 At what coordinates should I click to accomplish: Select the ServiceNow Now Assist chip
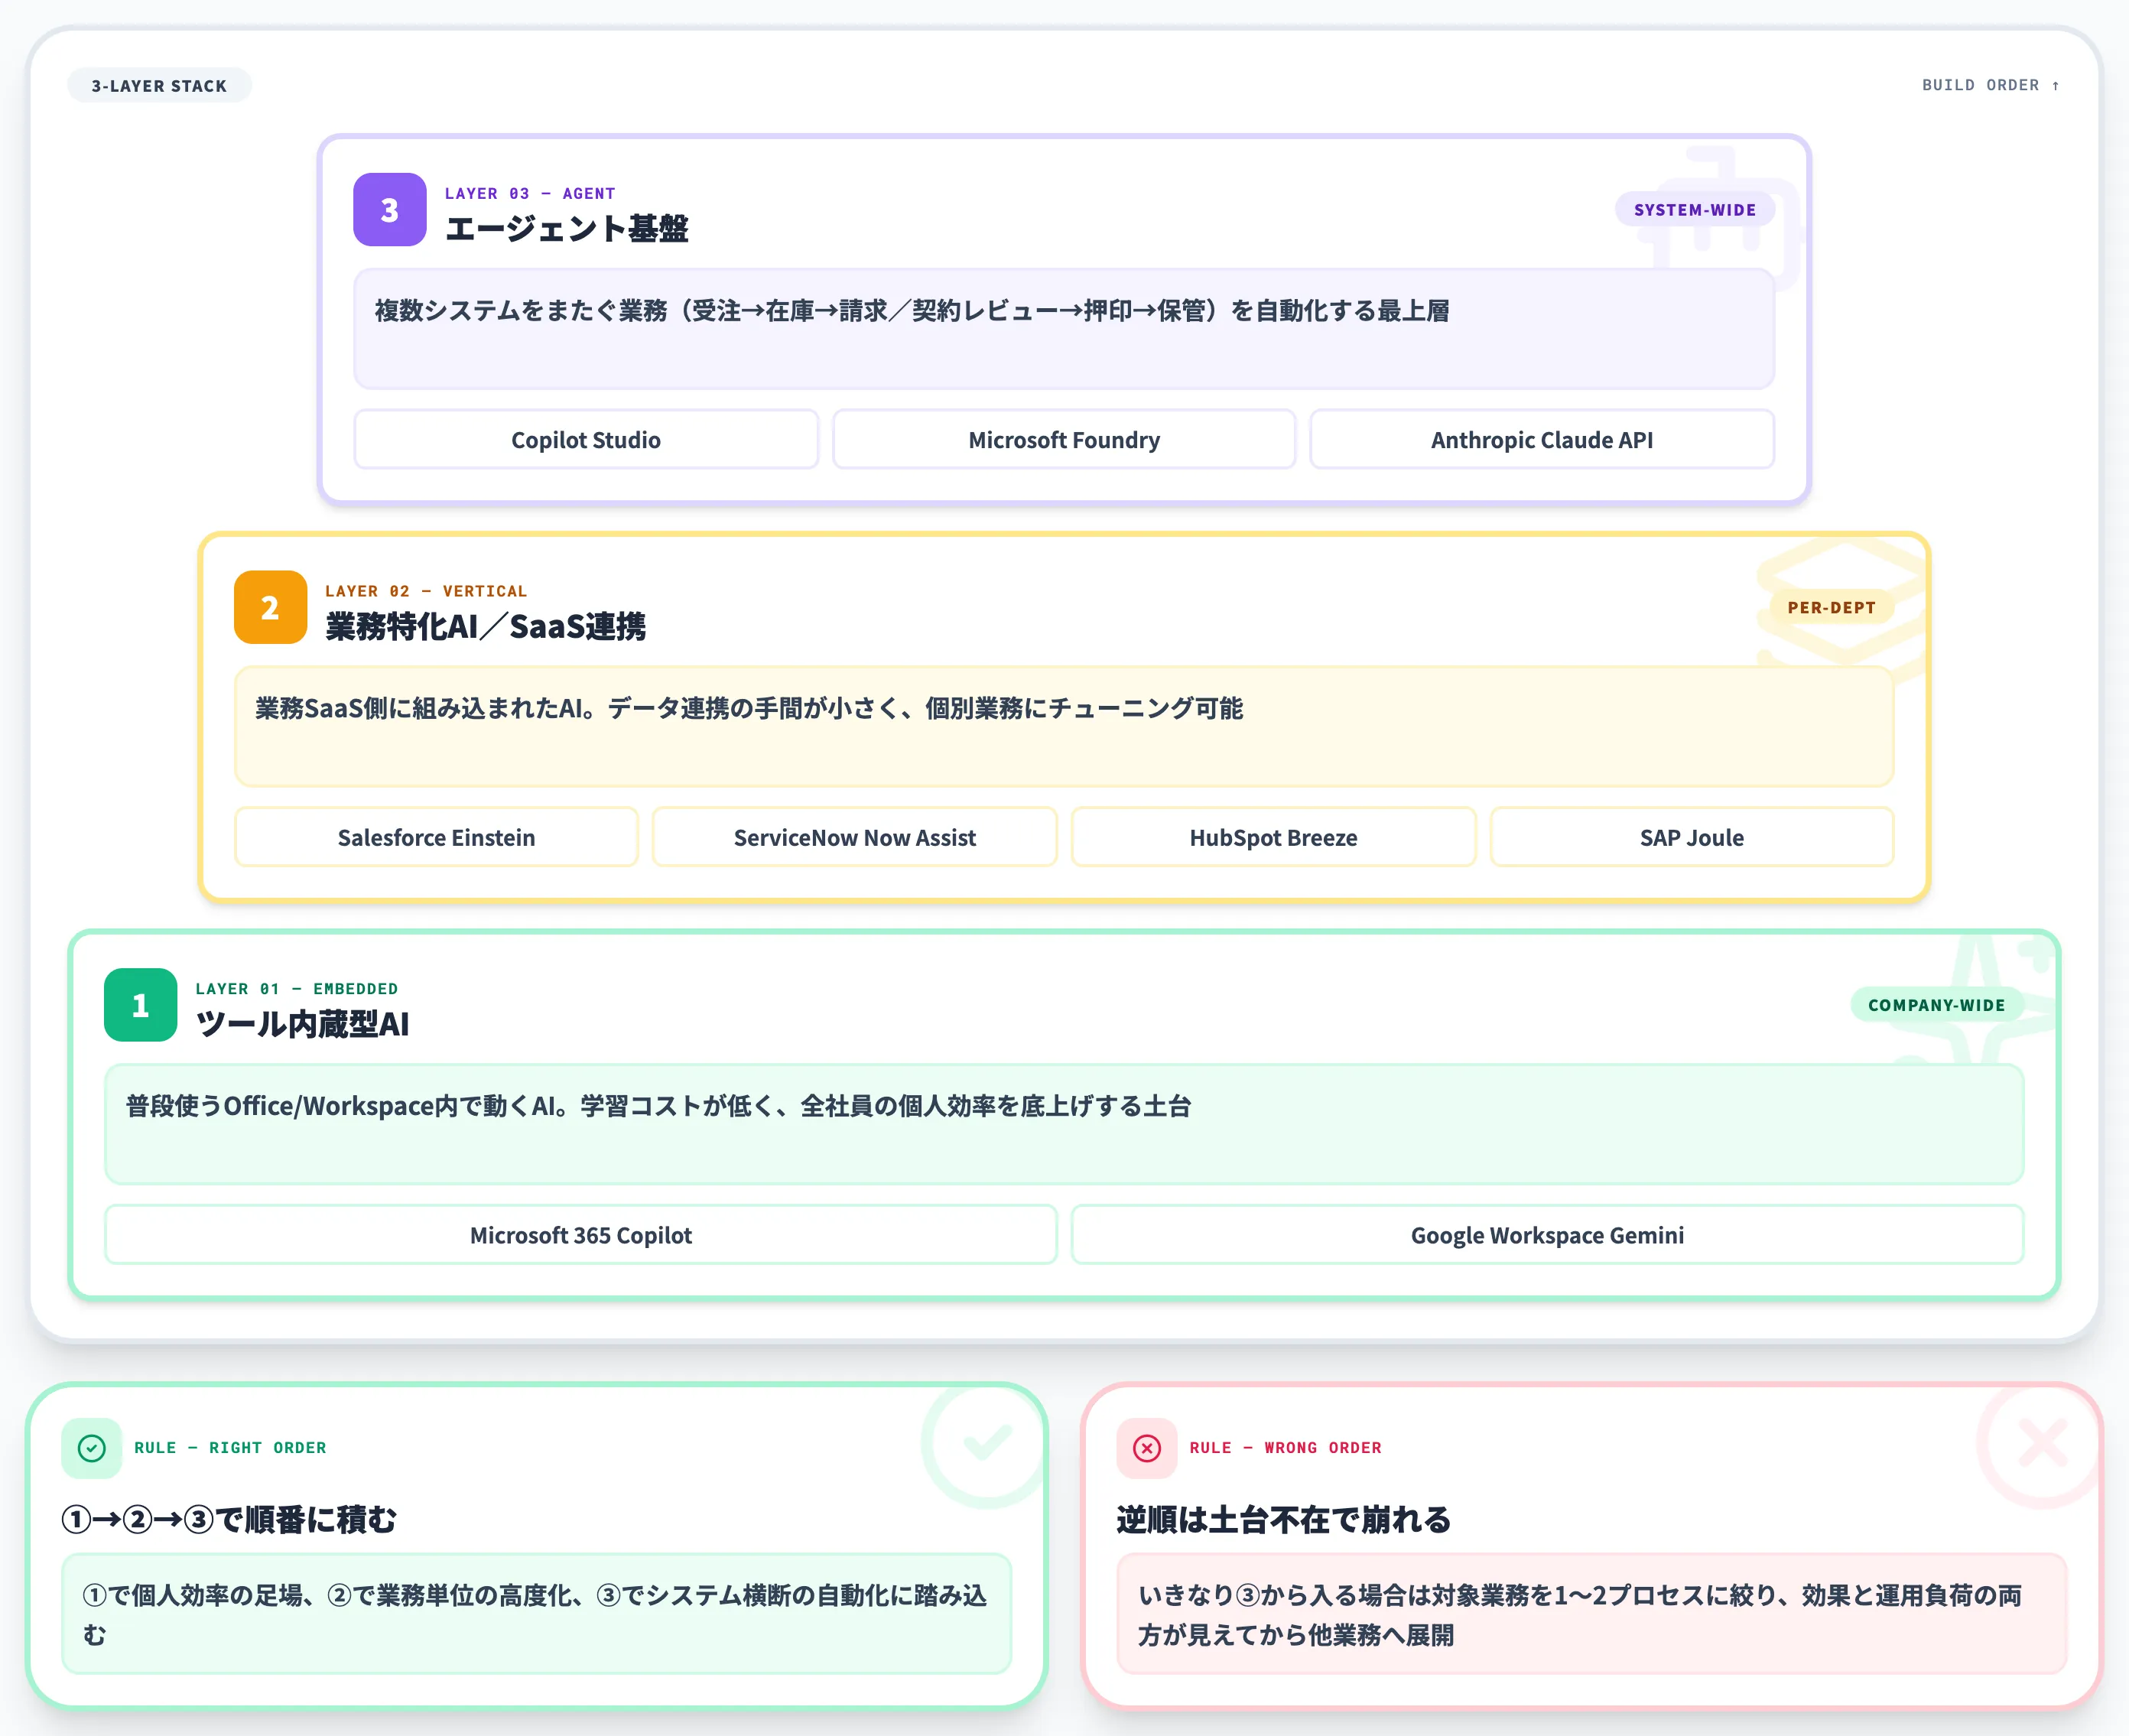[855, 837]
